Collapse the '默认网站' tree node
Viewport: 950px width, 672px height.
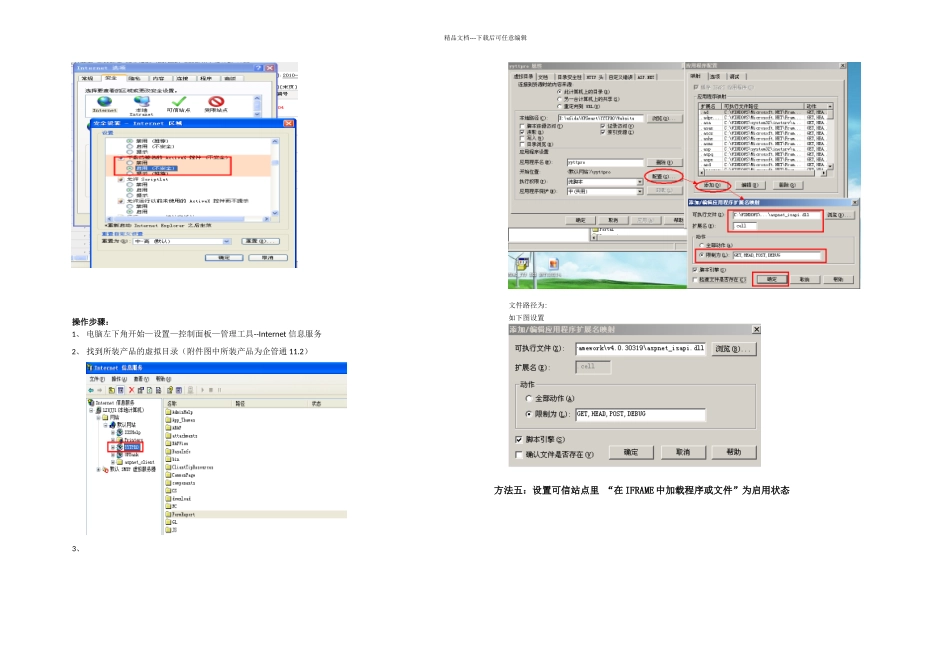pos(105,425)
